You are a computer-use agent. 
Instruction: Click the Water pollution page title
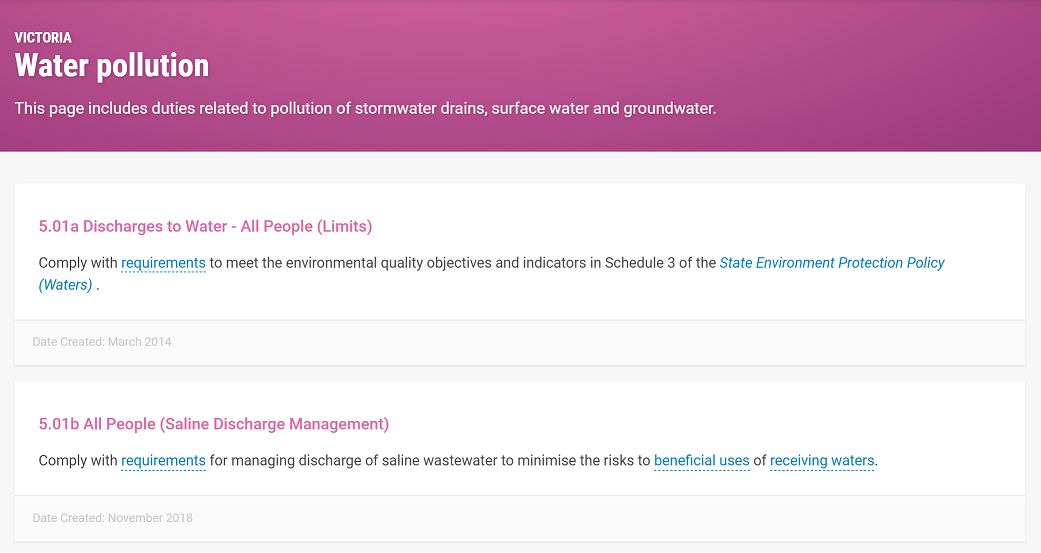pyautogui.click(x=112, y=66)
